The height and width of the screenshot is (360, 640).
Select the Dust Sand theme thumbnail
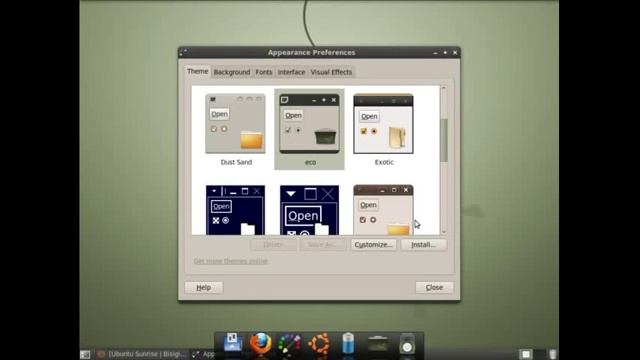pos(235,124)
